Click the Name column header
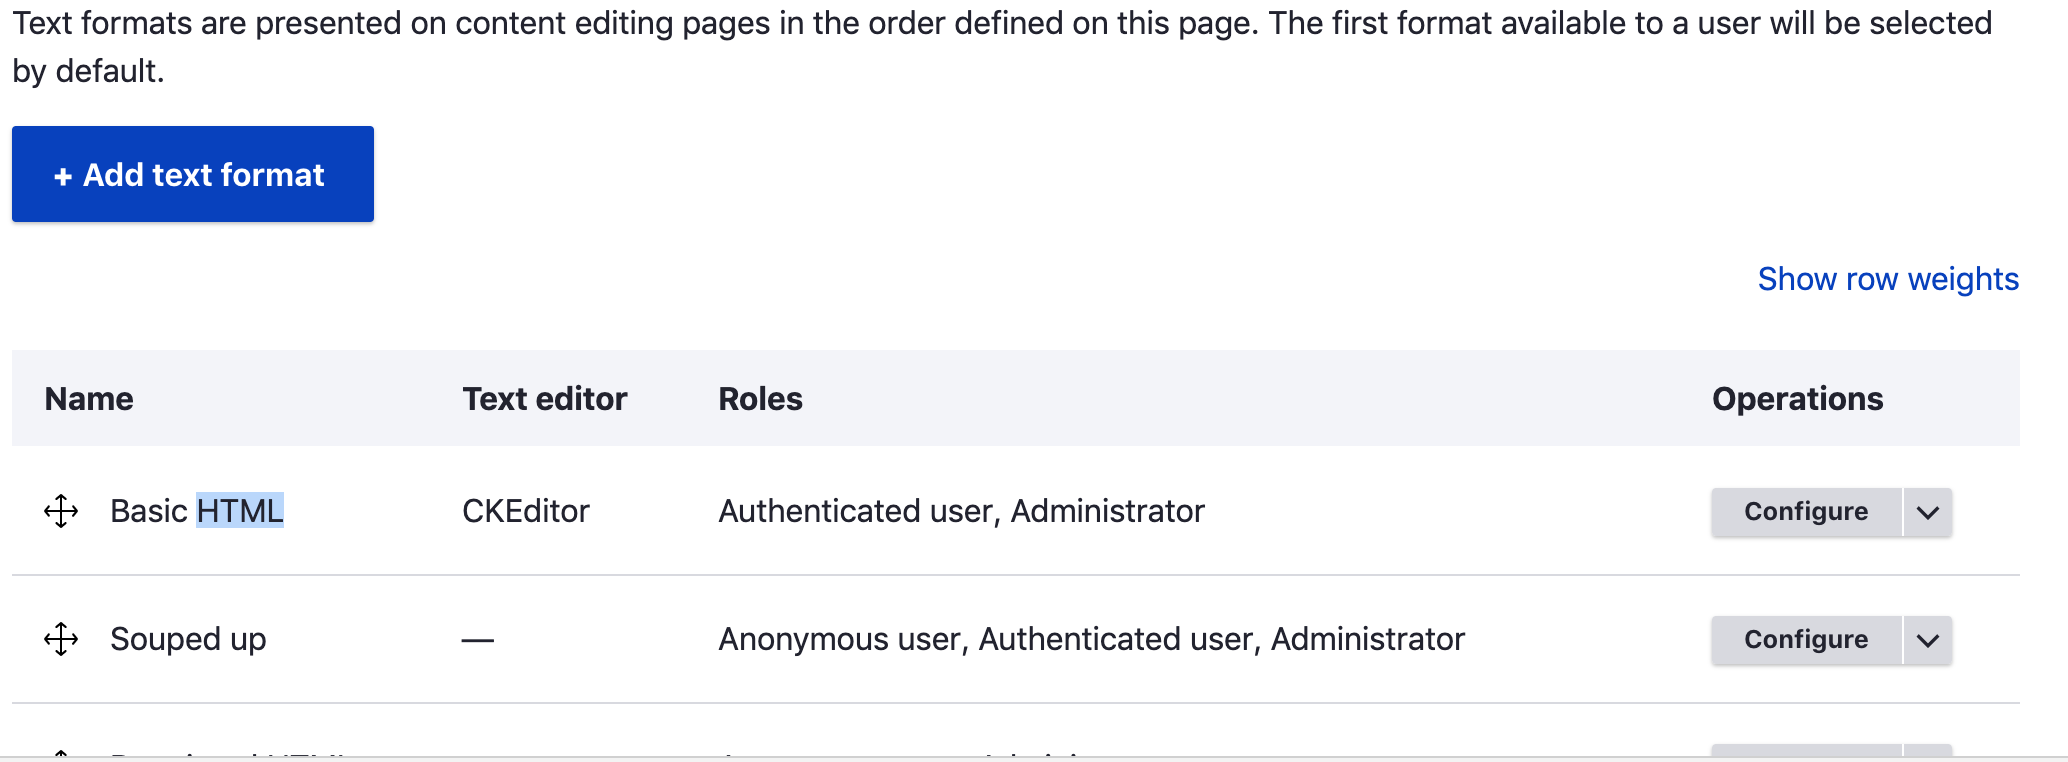This screenshot has width=2068, height=762. tap(88, 398)
